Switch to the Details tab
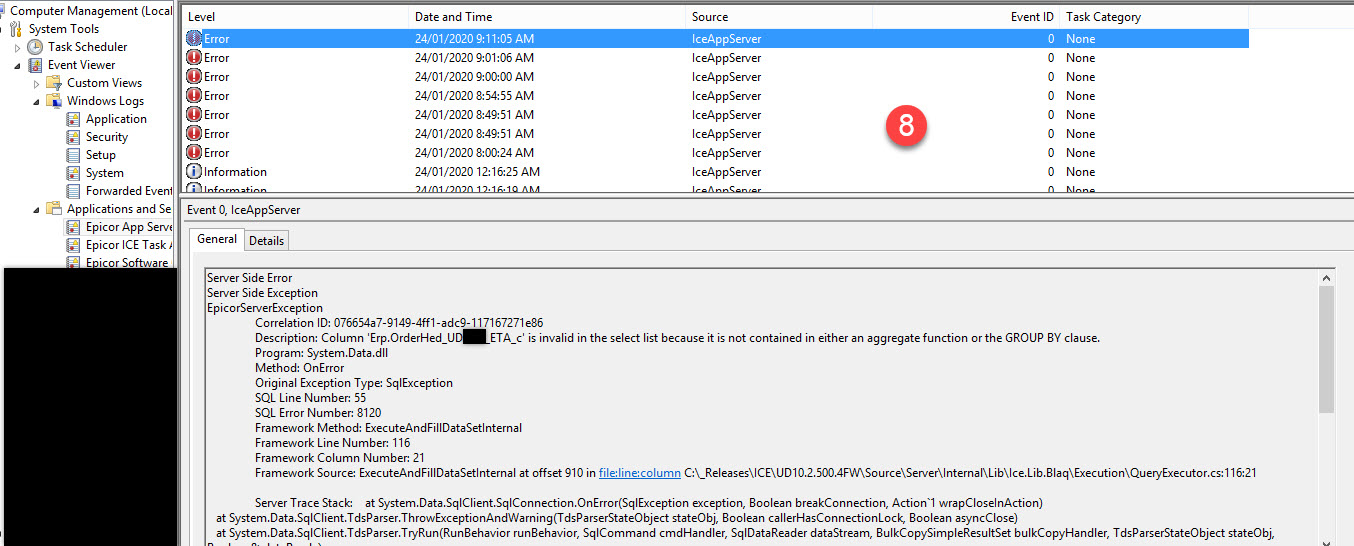Image resolution: width=1354 pixels, height=546 pixels. coord(266,240)
